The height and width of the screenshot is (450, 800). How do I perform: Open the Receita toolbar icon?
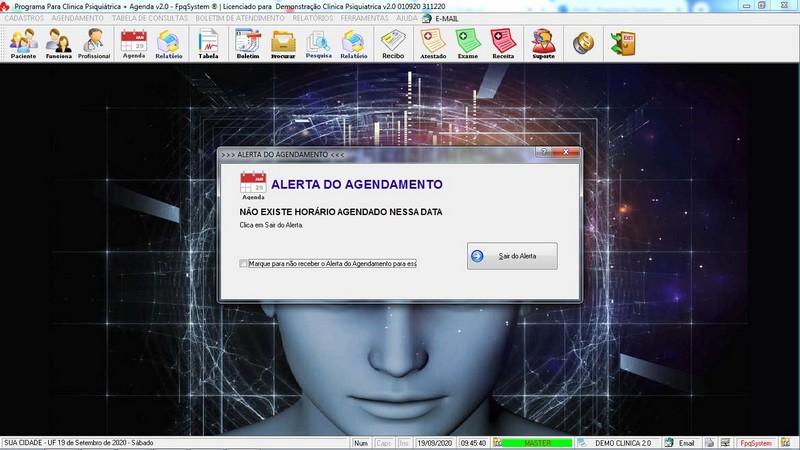pos(503,44)
